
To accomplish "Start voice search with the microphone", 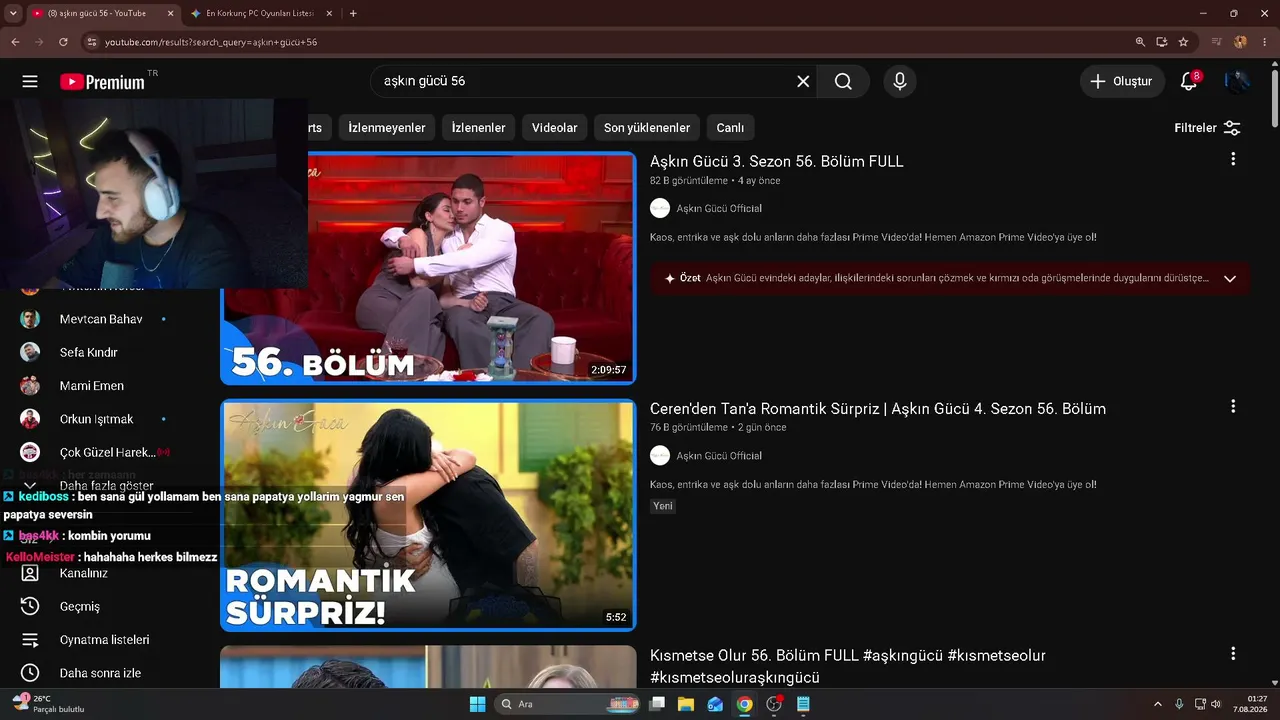I will tap(900, 81).
